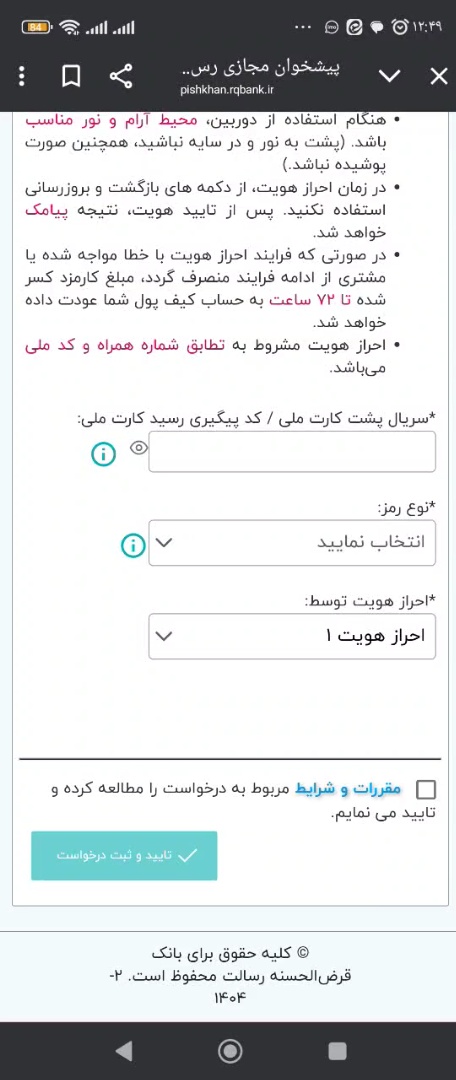The image size is (456, 1080).
Task: Tap the Android recent apps square
Action: tap(337, 1050)
